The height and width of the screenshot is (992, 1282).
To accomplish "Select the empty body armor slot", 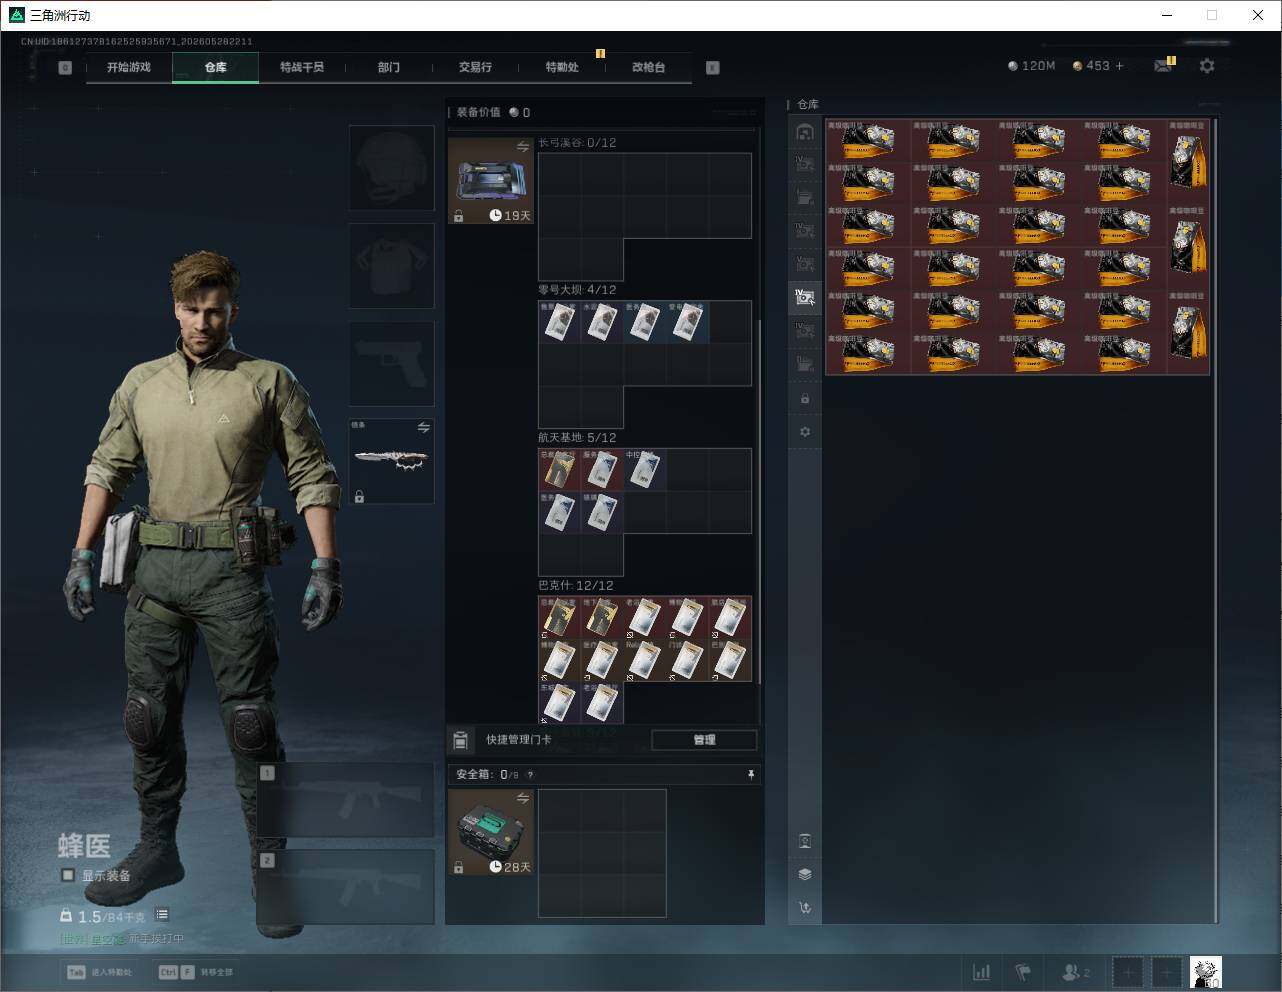I will pyautogui.click(x=391, y=265).
